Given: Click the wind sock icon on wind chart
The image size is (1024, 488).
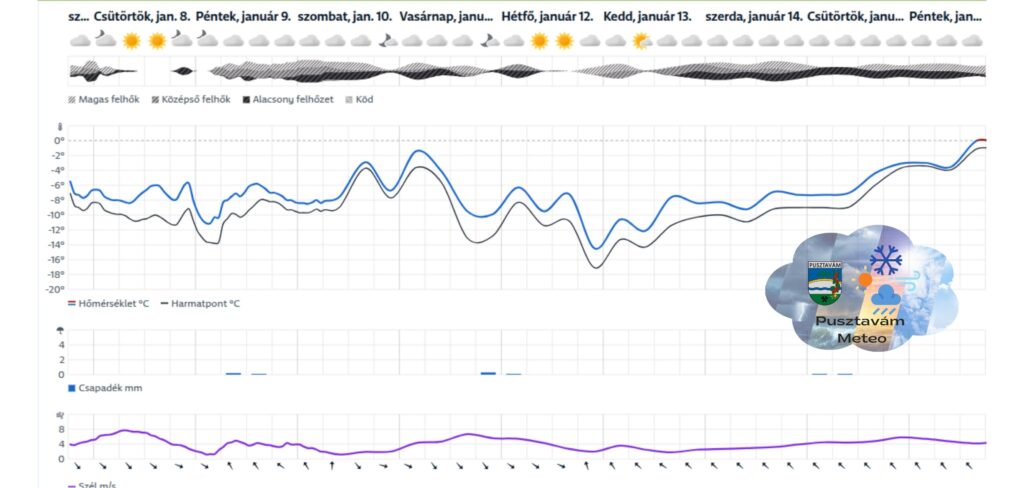Looking at the screenshot, I should click(x=61, y=414).
